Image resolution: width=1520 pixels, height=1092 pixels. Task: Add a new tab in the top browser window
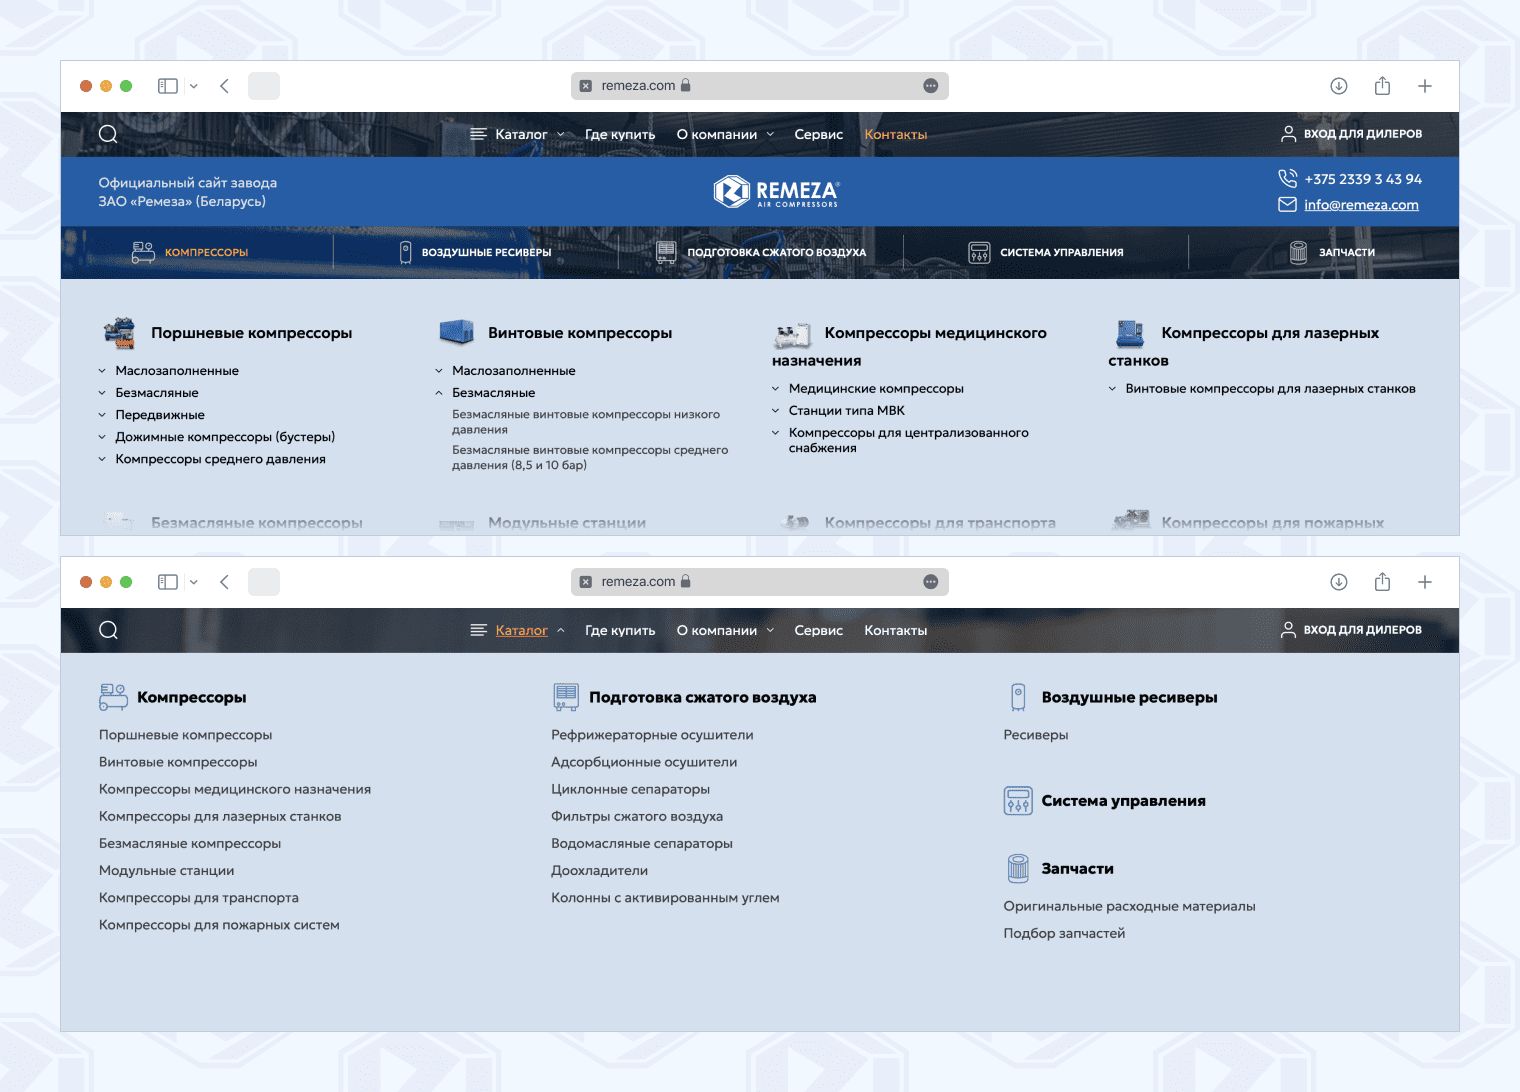coord(1425,86)
